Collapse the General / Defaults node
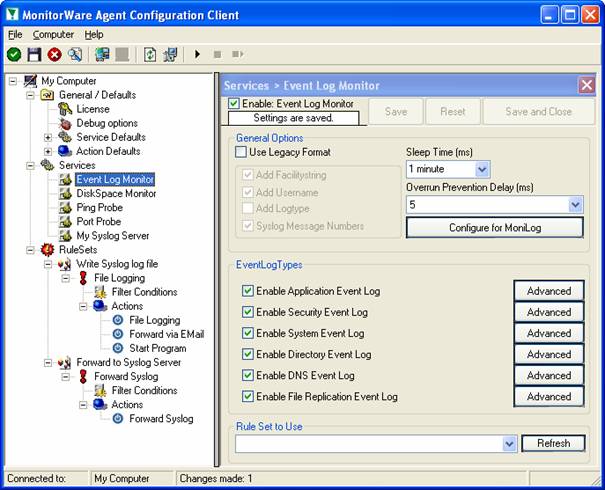 click(30, 95)
